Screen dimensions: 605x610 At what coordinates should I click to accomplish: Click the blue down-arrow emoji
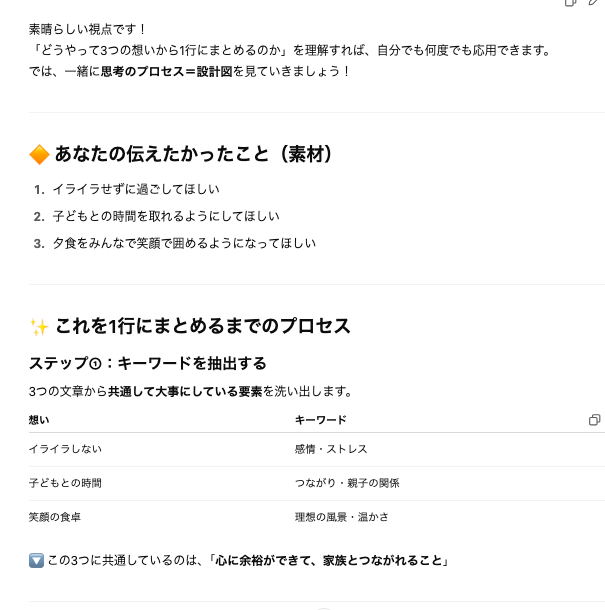pos(36,561)
